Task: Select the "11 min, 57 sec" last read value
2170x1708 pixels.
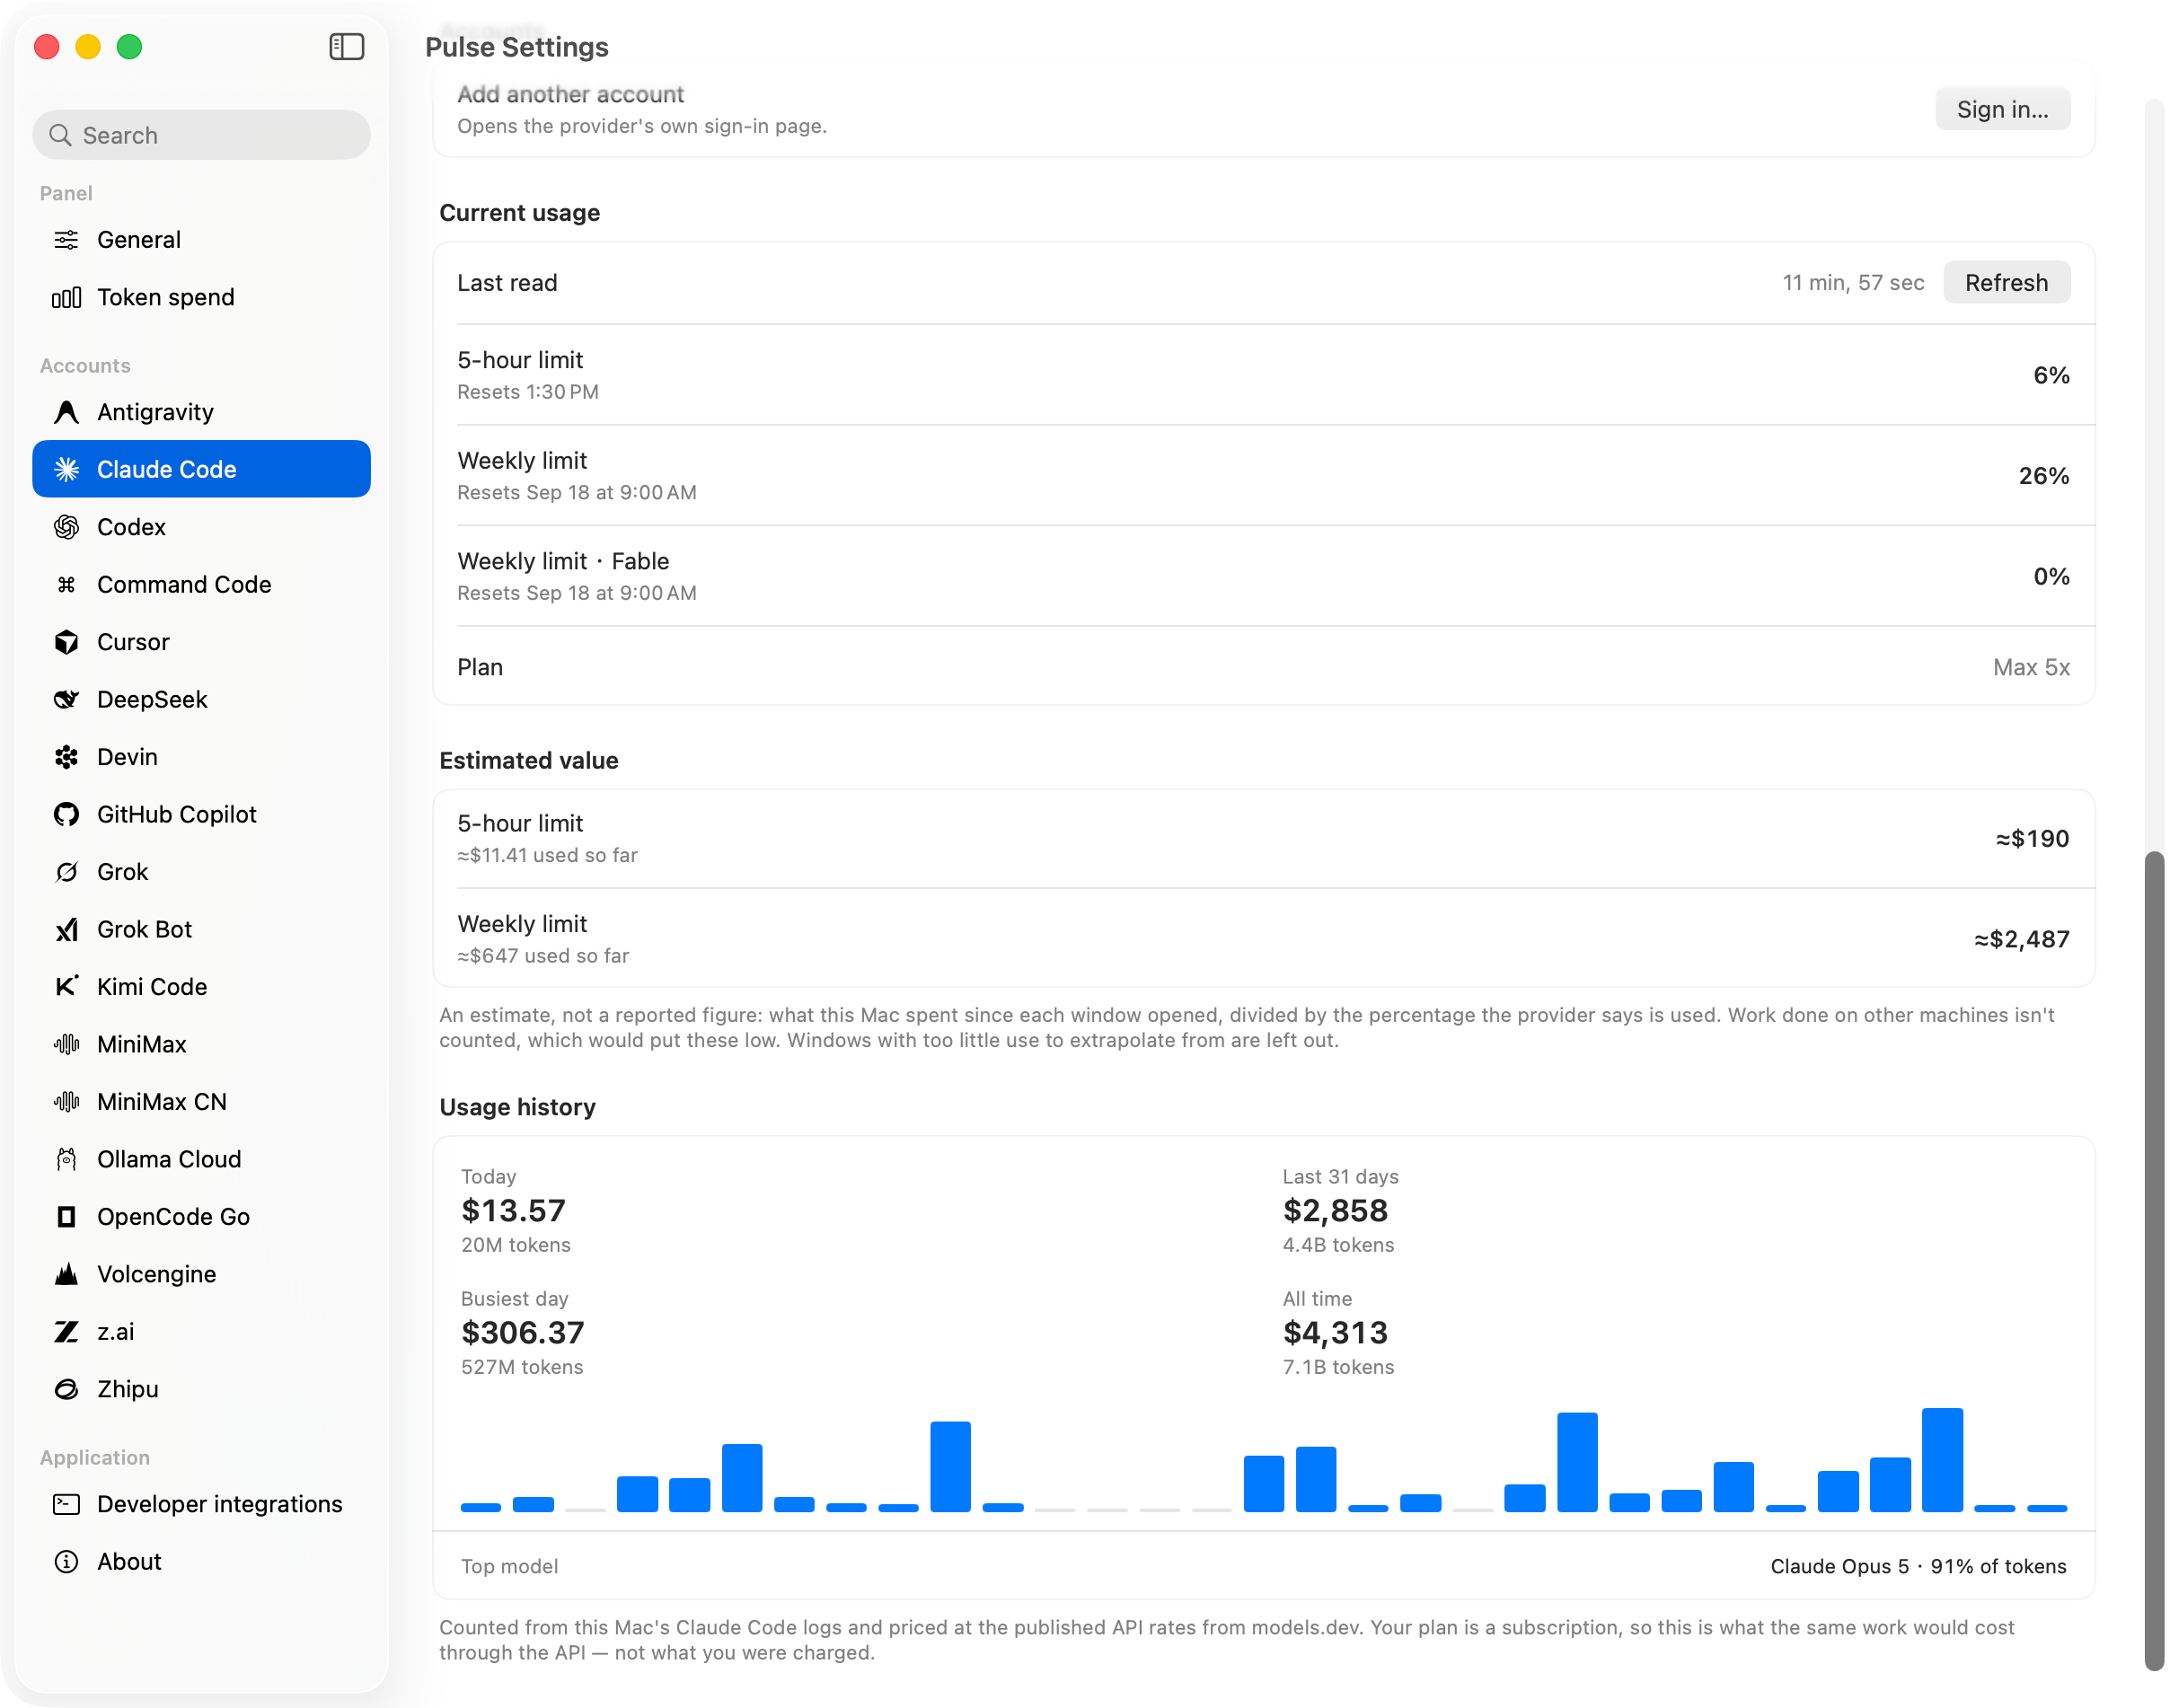Action: point(1853,283)
